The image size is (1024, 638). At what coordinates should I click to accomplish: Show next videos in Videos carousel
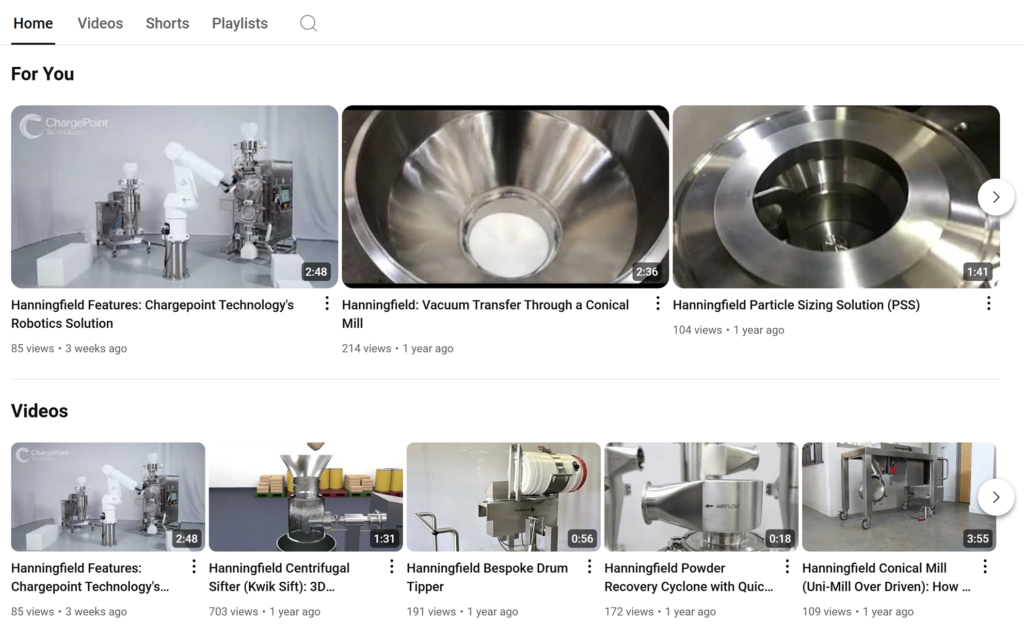point(996,497)
